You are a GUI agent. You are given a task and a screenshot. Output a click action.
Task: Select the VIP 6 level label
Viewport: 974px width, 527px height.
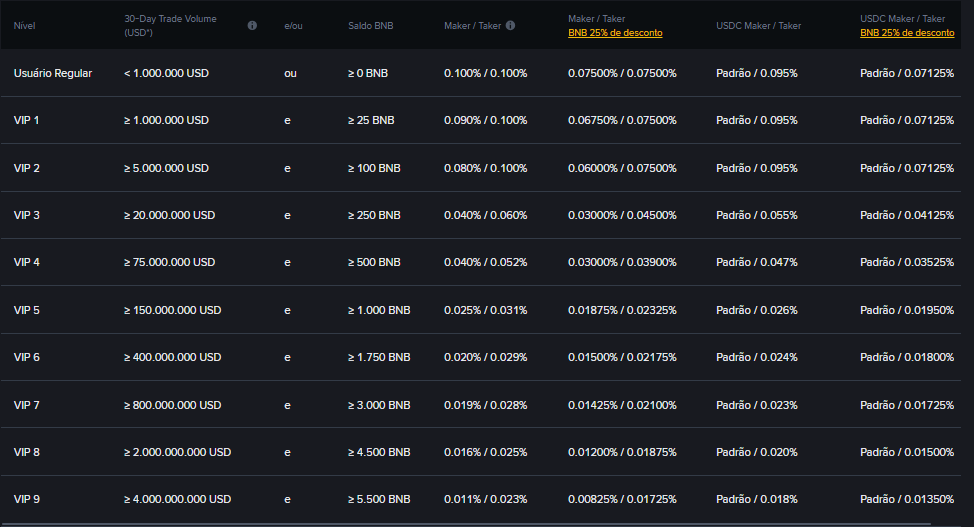(x=27, y=357)
